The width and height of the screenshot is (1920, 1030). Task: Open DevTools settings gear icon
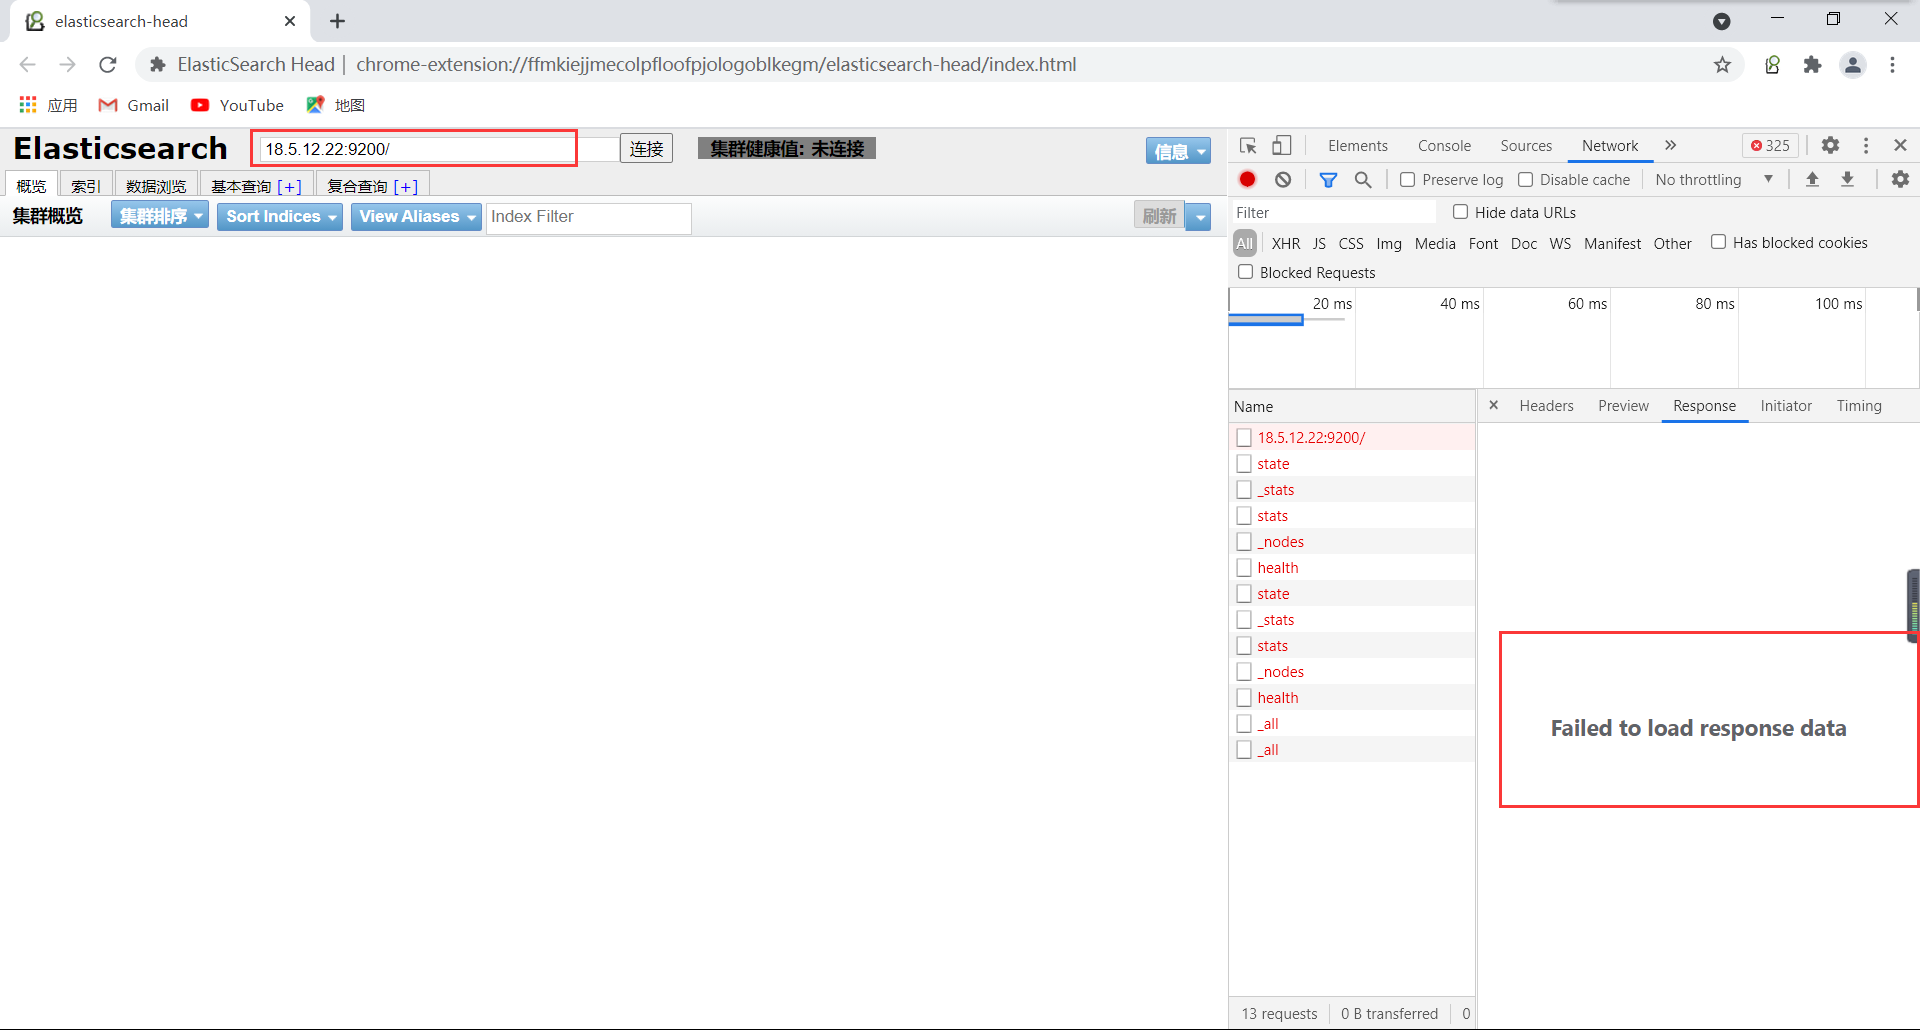tap(1830, 146)
